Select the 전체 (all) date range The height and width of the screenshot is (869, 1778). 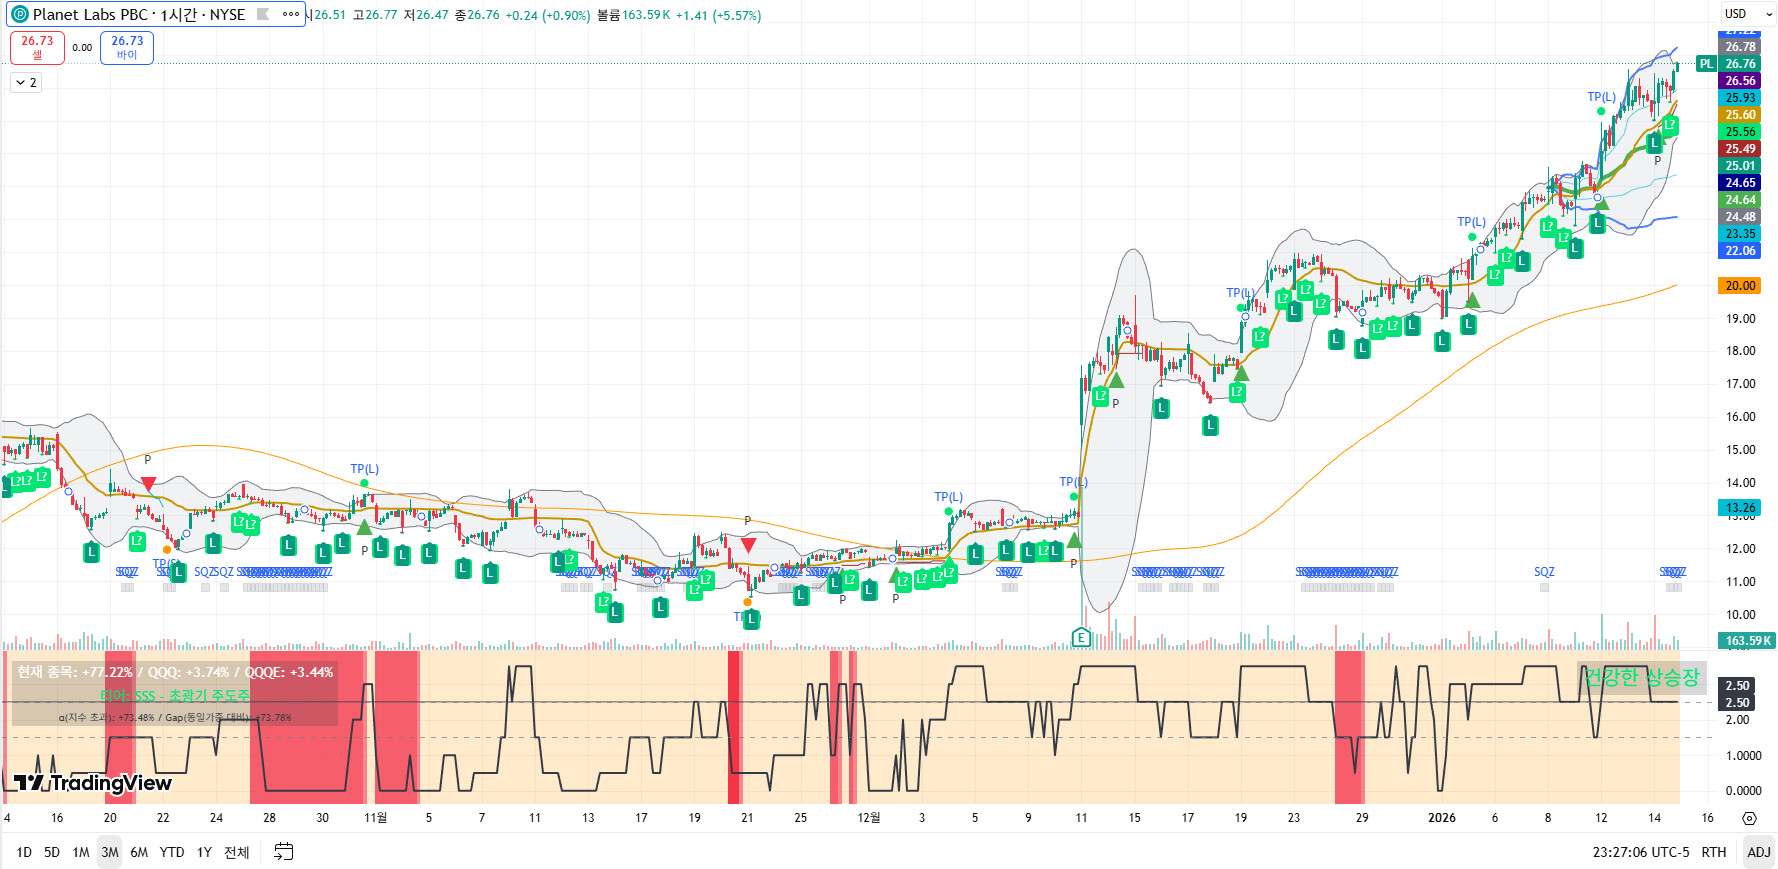tap(237, 852)
